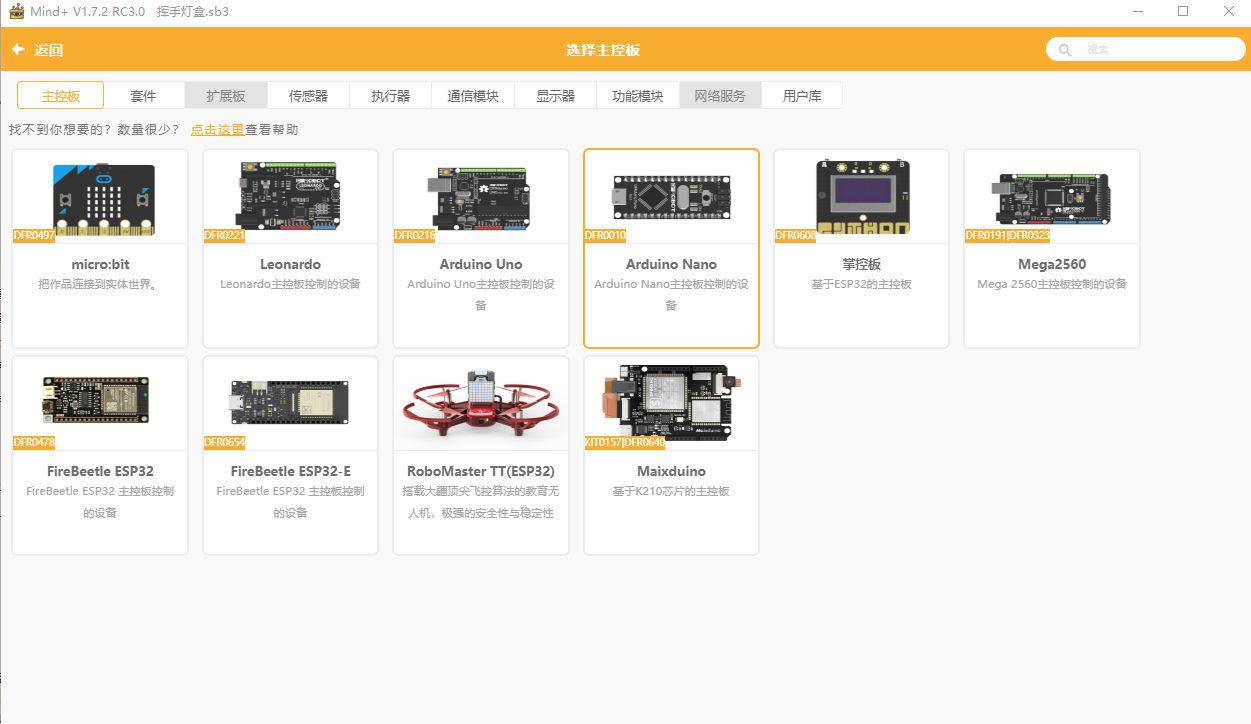Image resolution: width=1251 pixels, height=724 pixels.
Task: Click the Mega 2560主控板控制的设备 description
Action: tap(1052, 284)
